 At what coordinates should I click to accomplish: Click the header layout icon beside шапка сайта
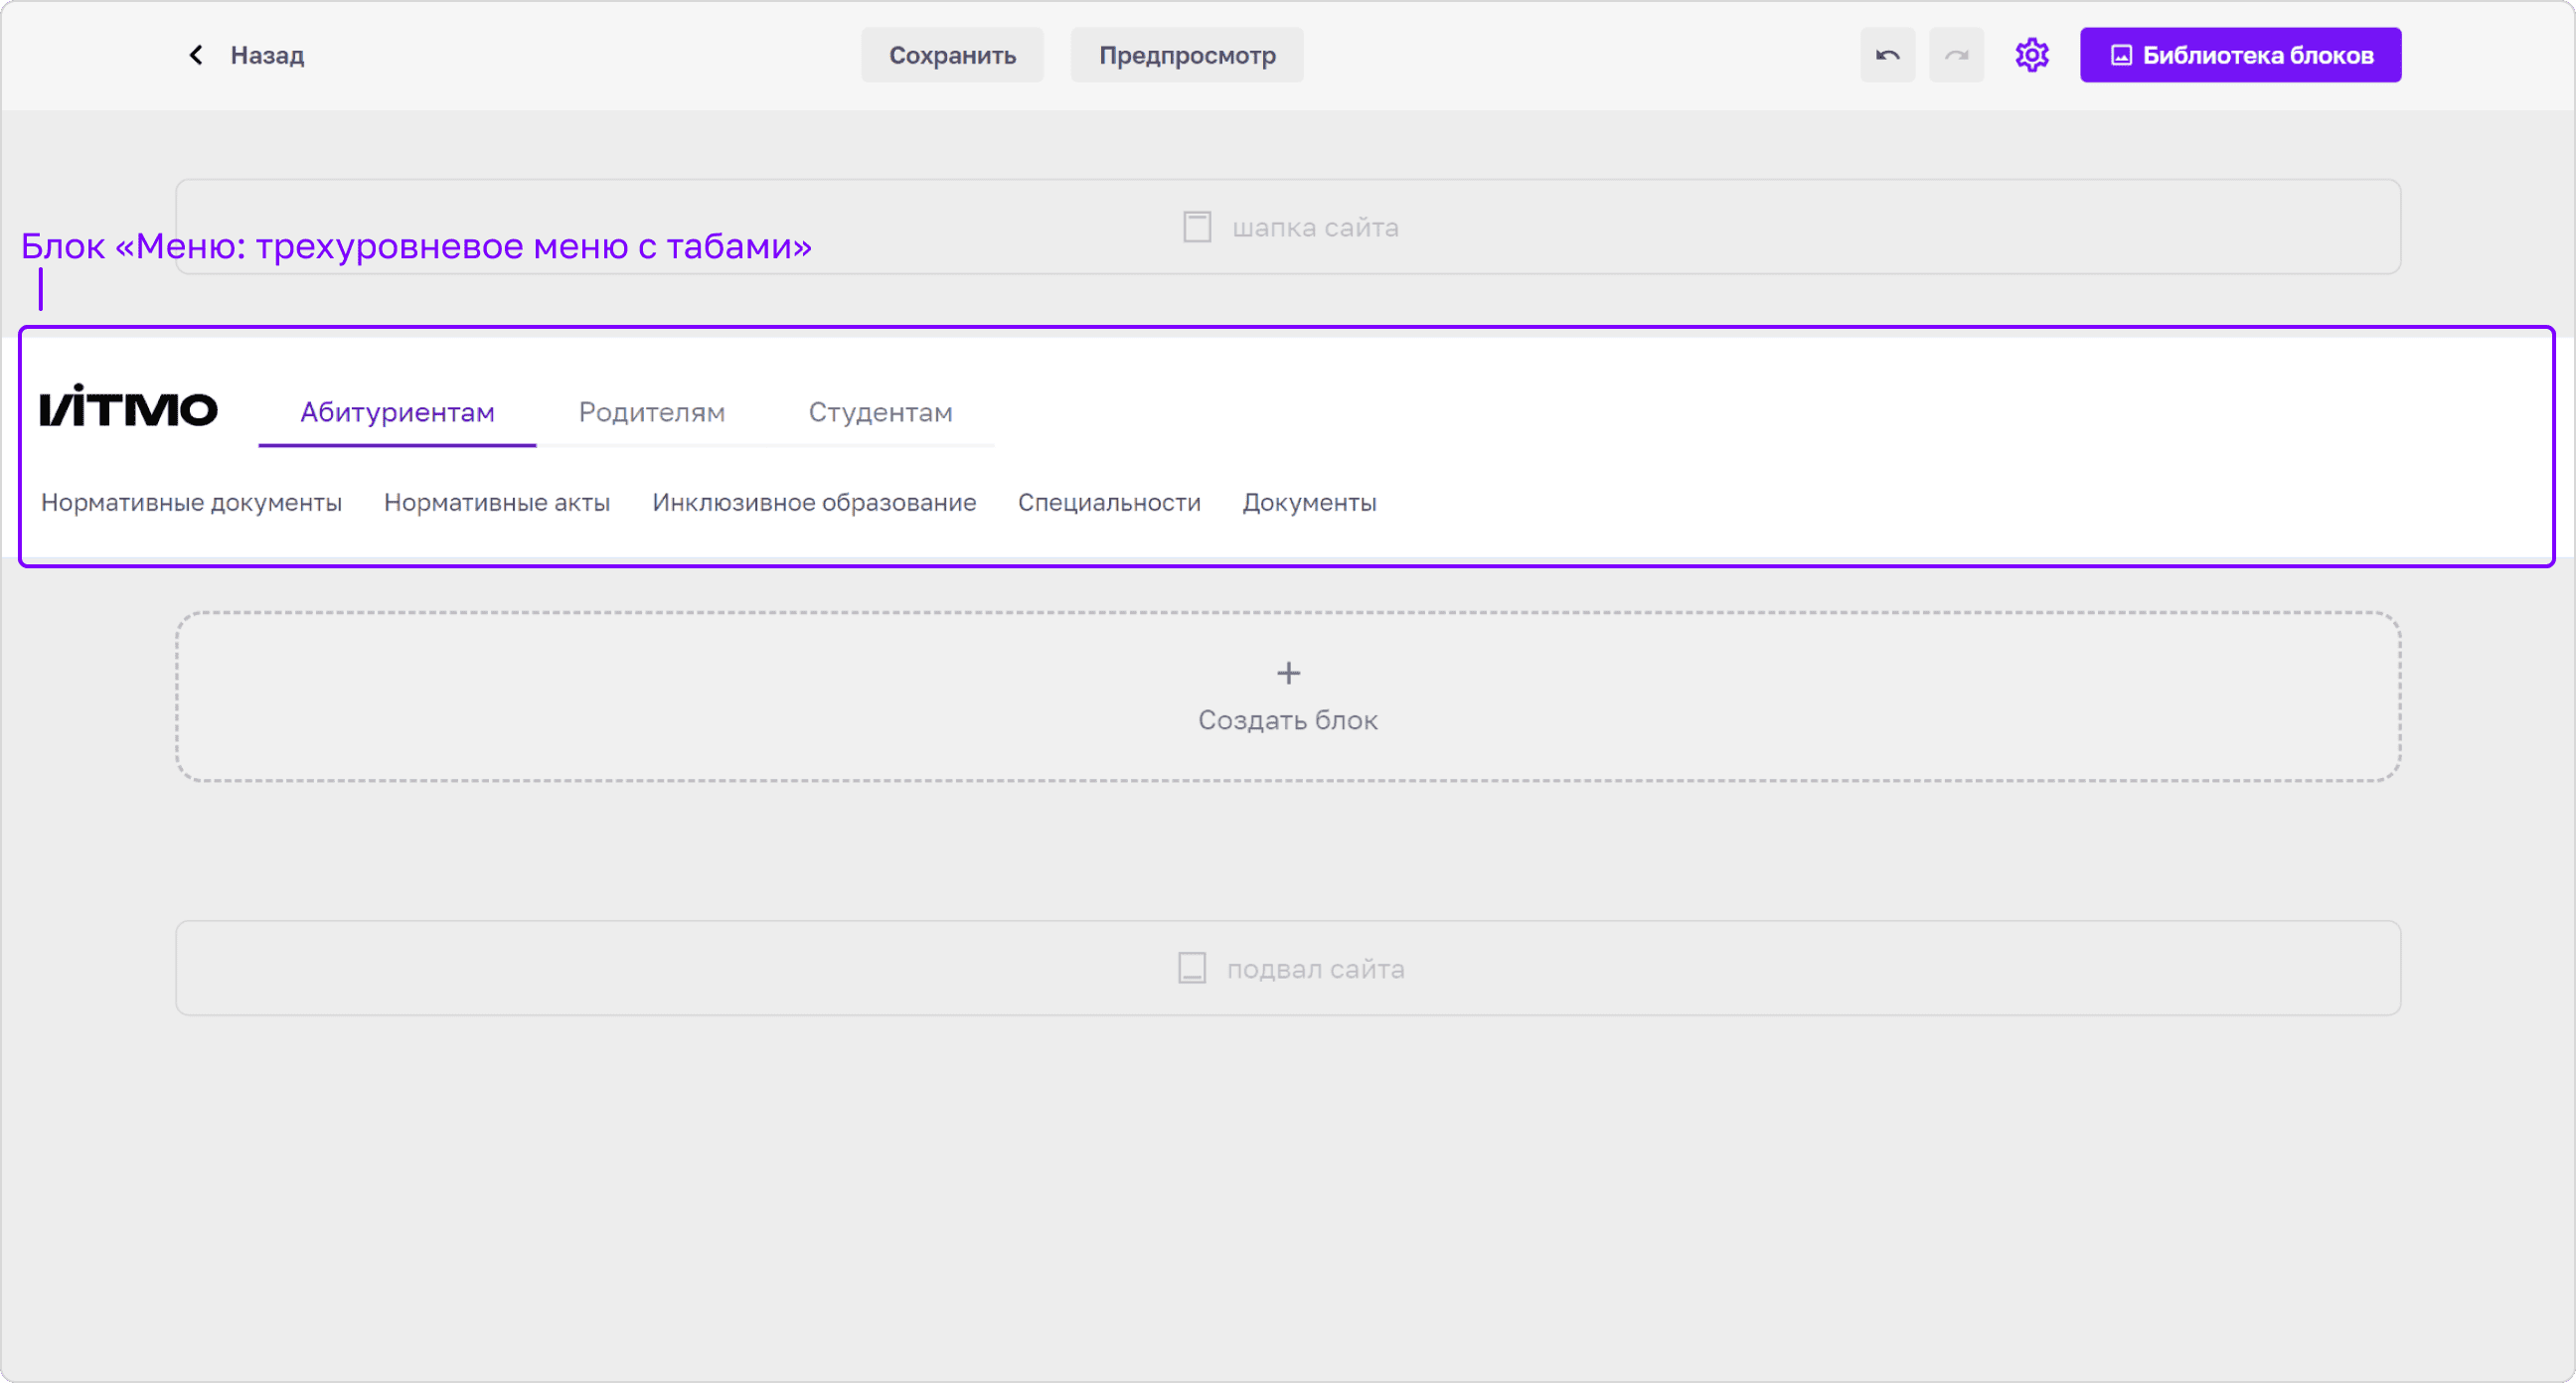(1197, 227)
